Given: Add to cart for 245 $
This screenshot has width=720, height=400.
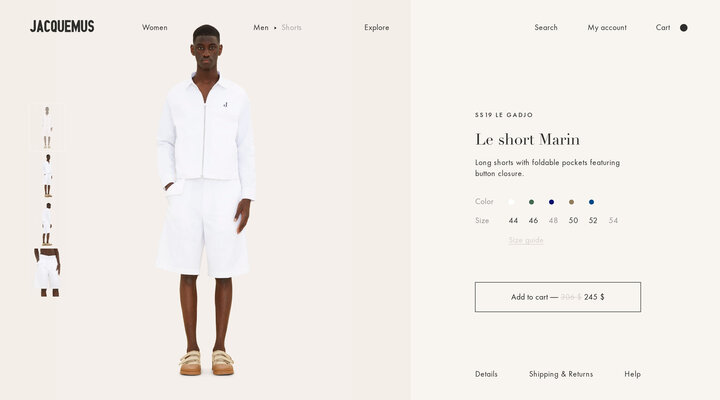Looking at the screenshot, I should click(558, 297).
